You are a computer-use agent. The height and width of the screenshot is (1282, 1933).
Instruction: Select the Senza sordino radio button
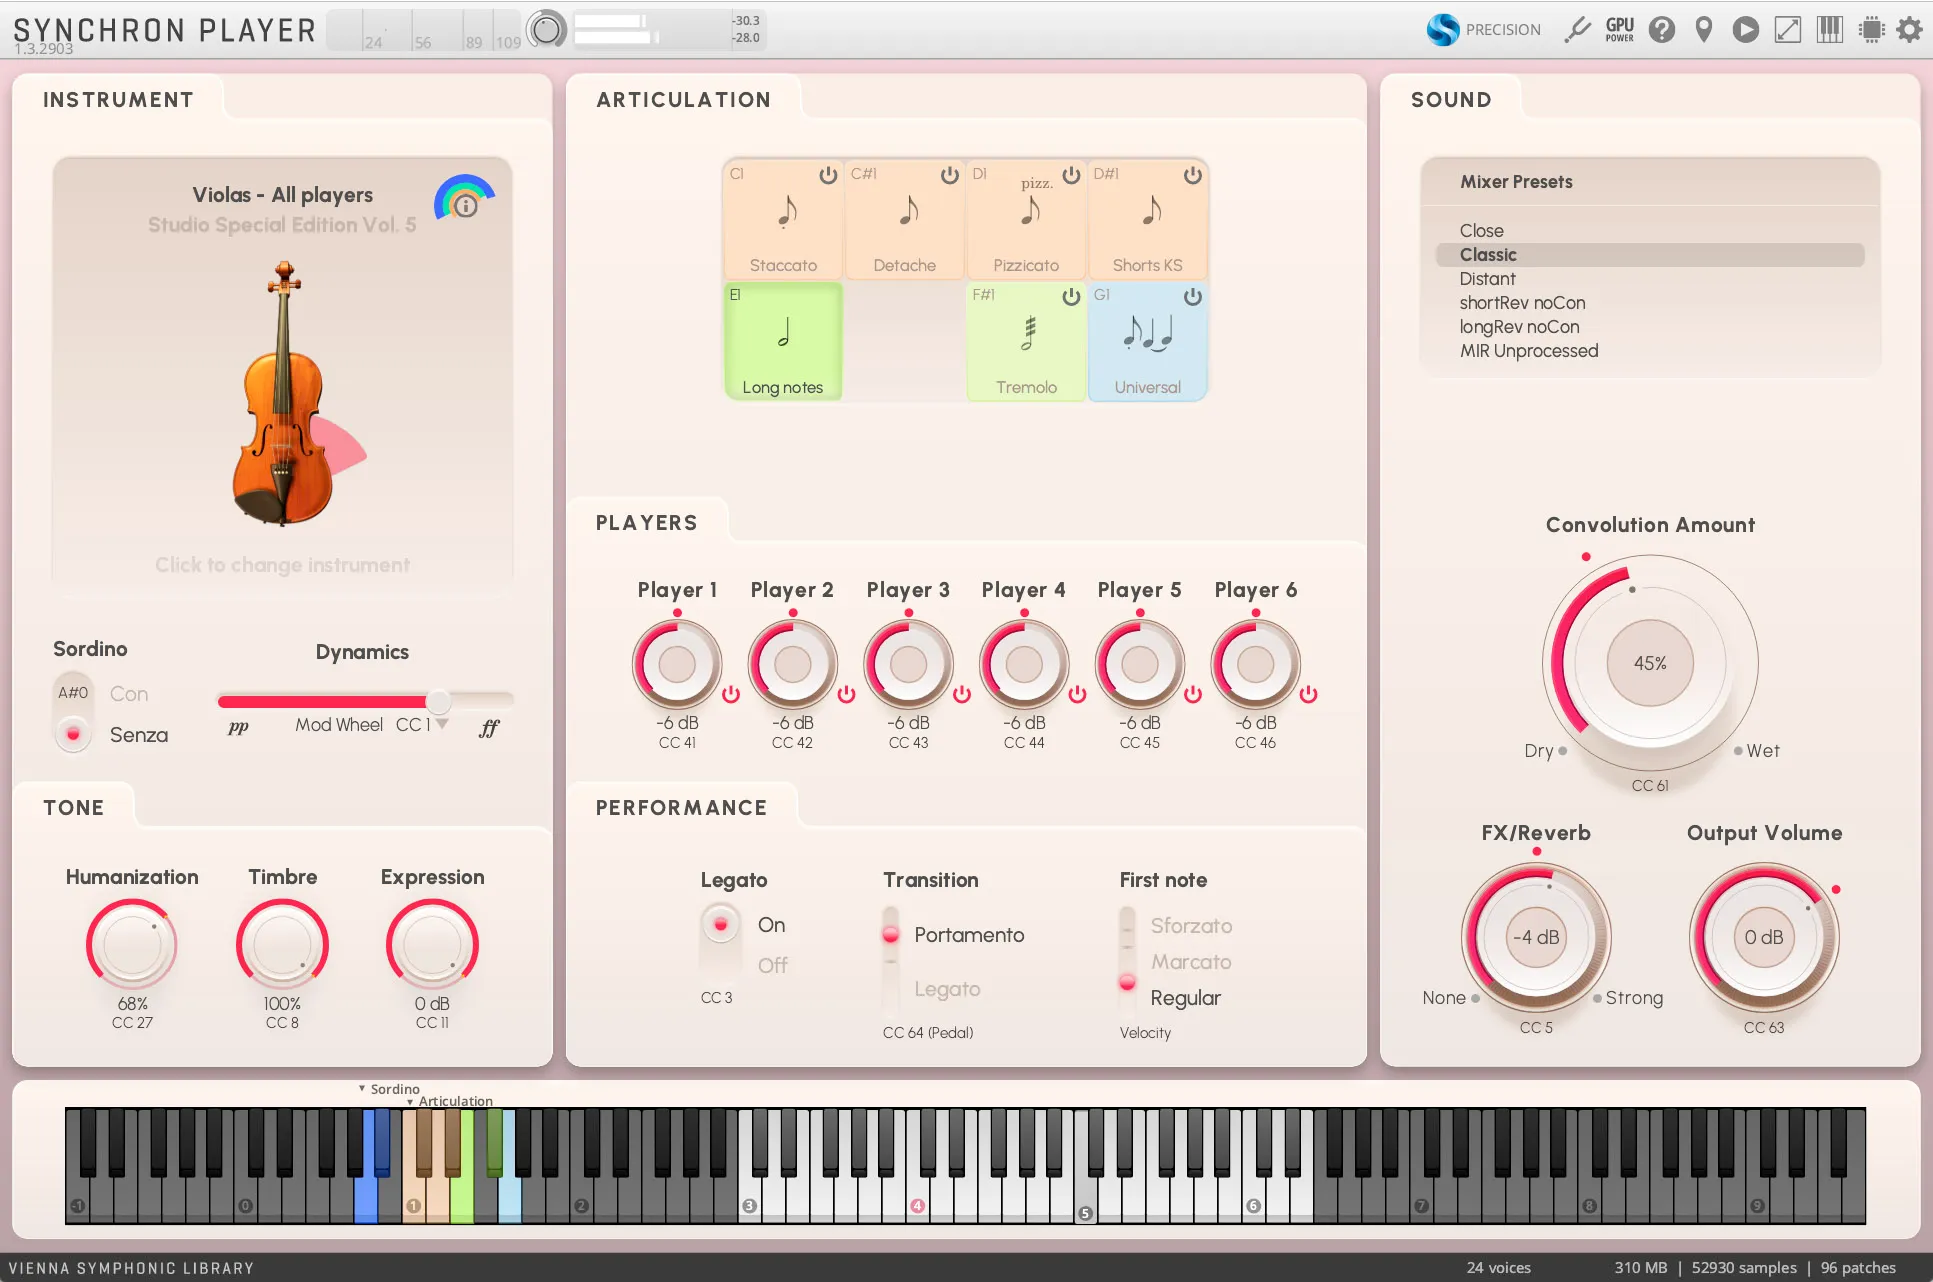point(73,735)
